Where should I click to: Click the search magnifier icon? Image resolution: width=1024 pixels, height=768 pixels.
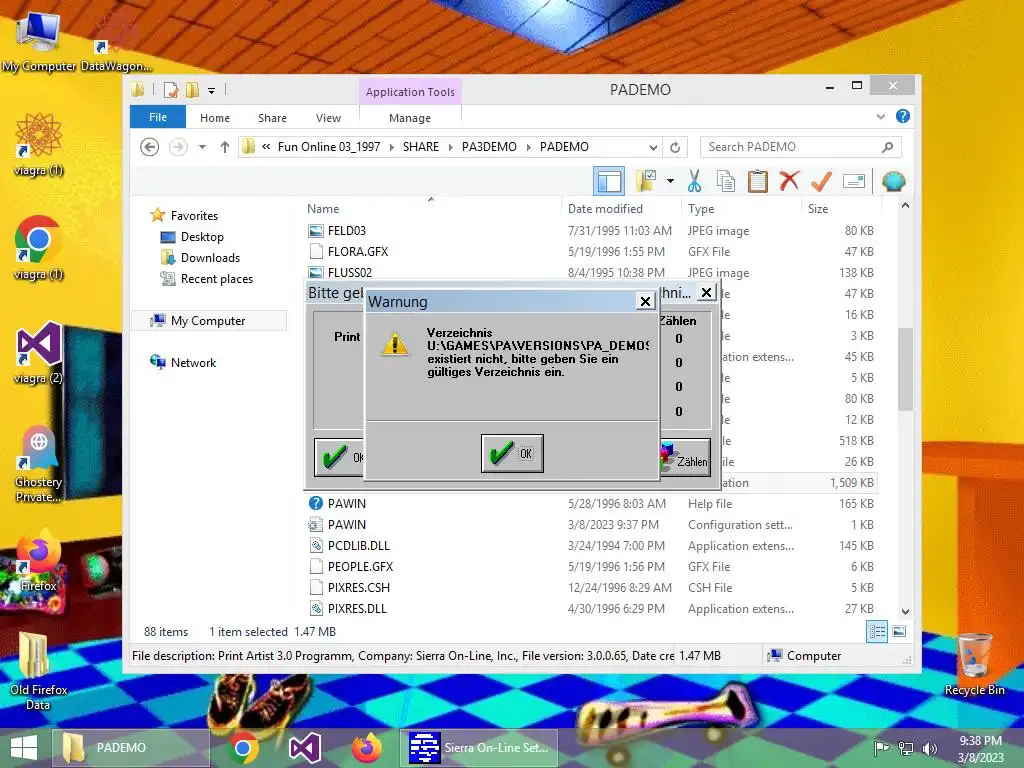[x=888, y=147]
